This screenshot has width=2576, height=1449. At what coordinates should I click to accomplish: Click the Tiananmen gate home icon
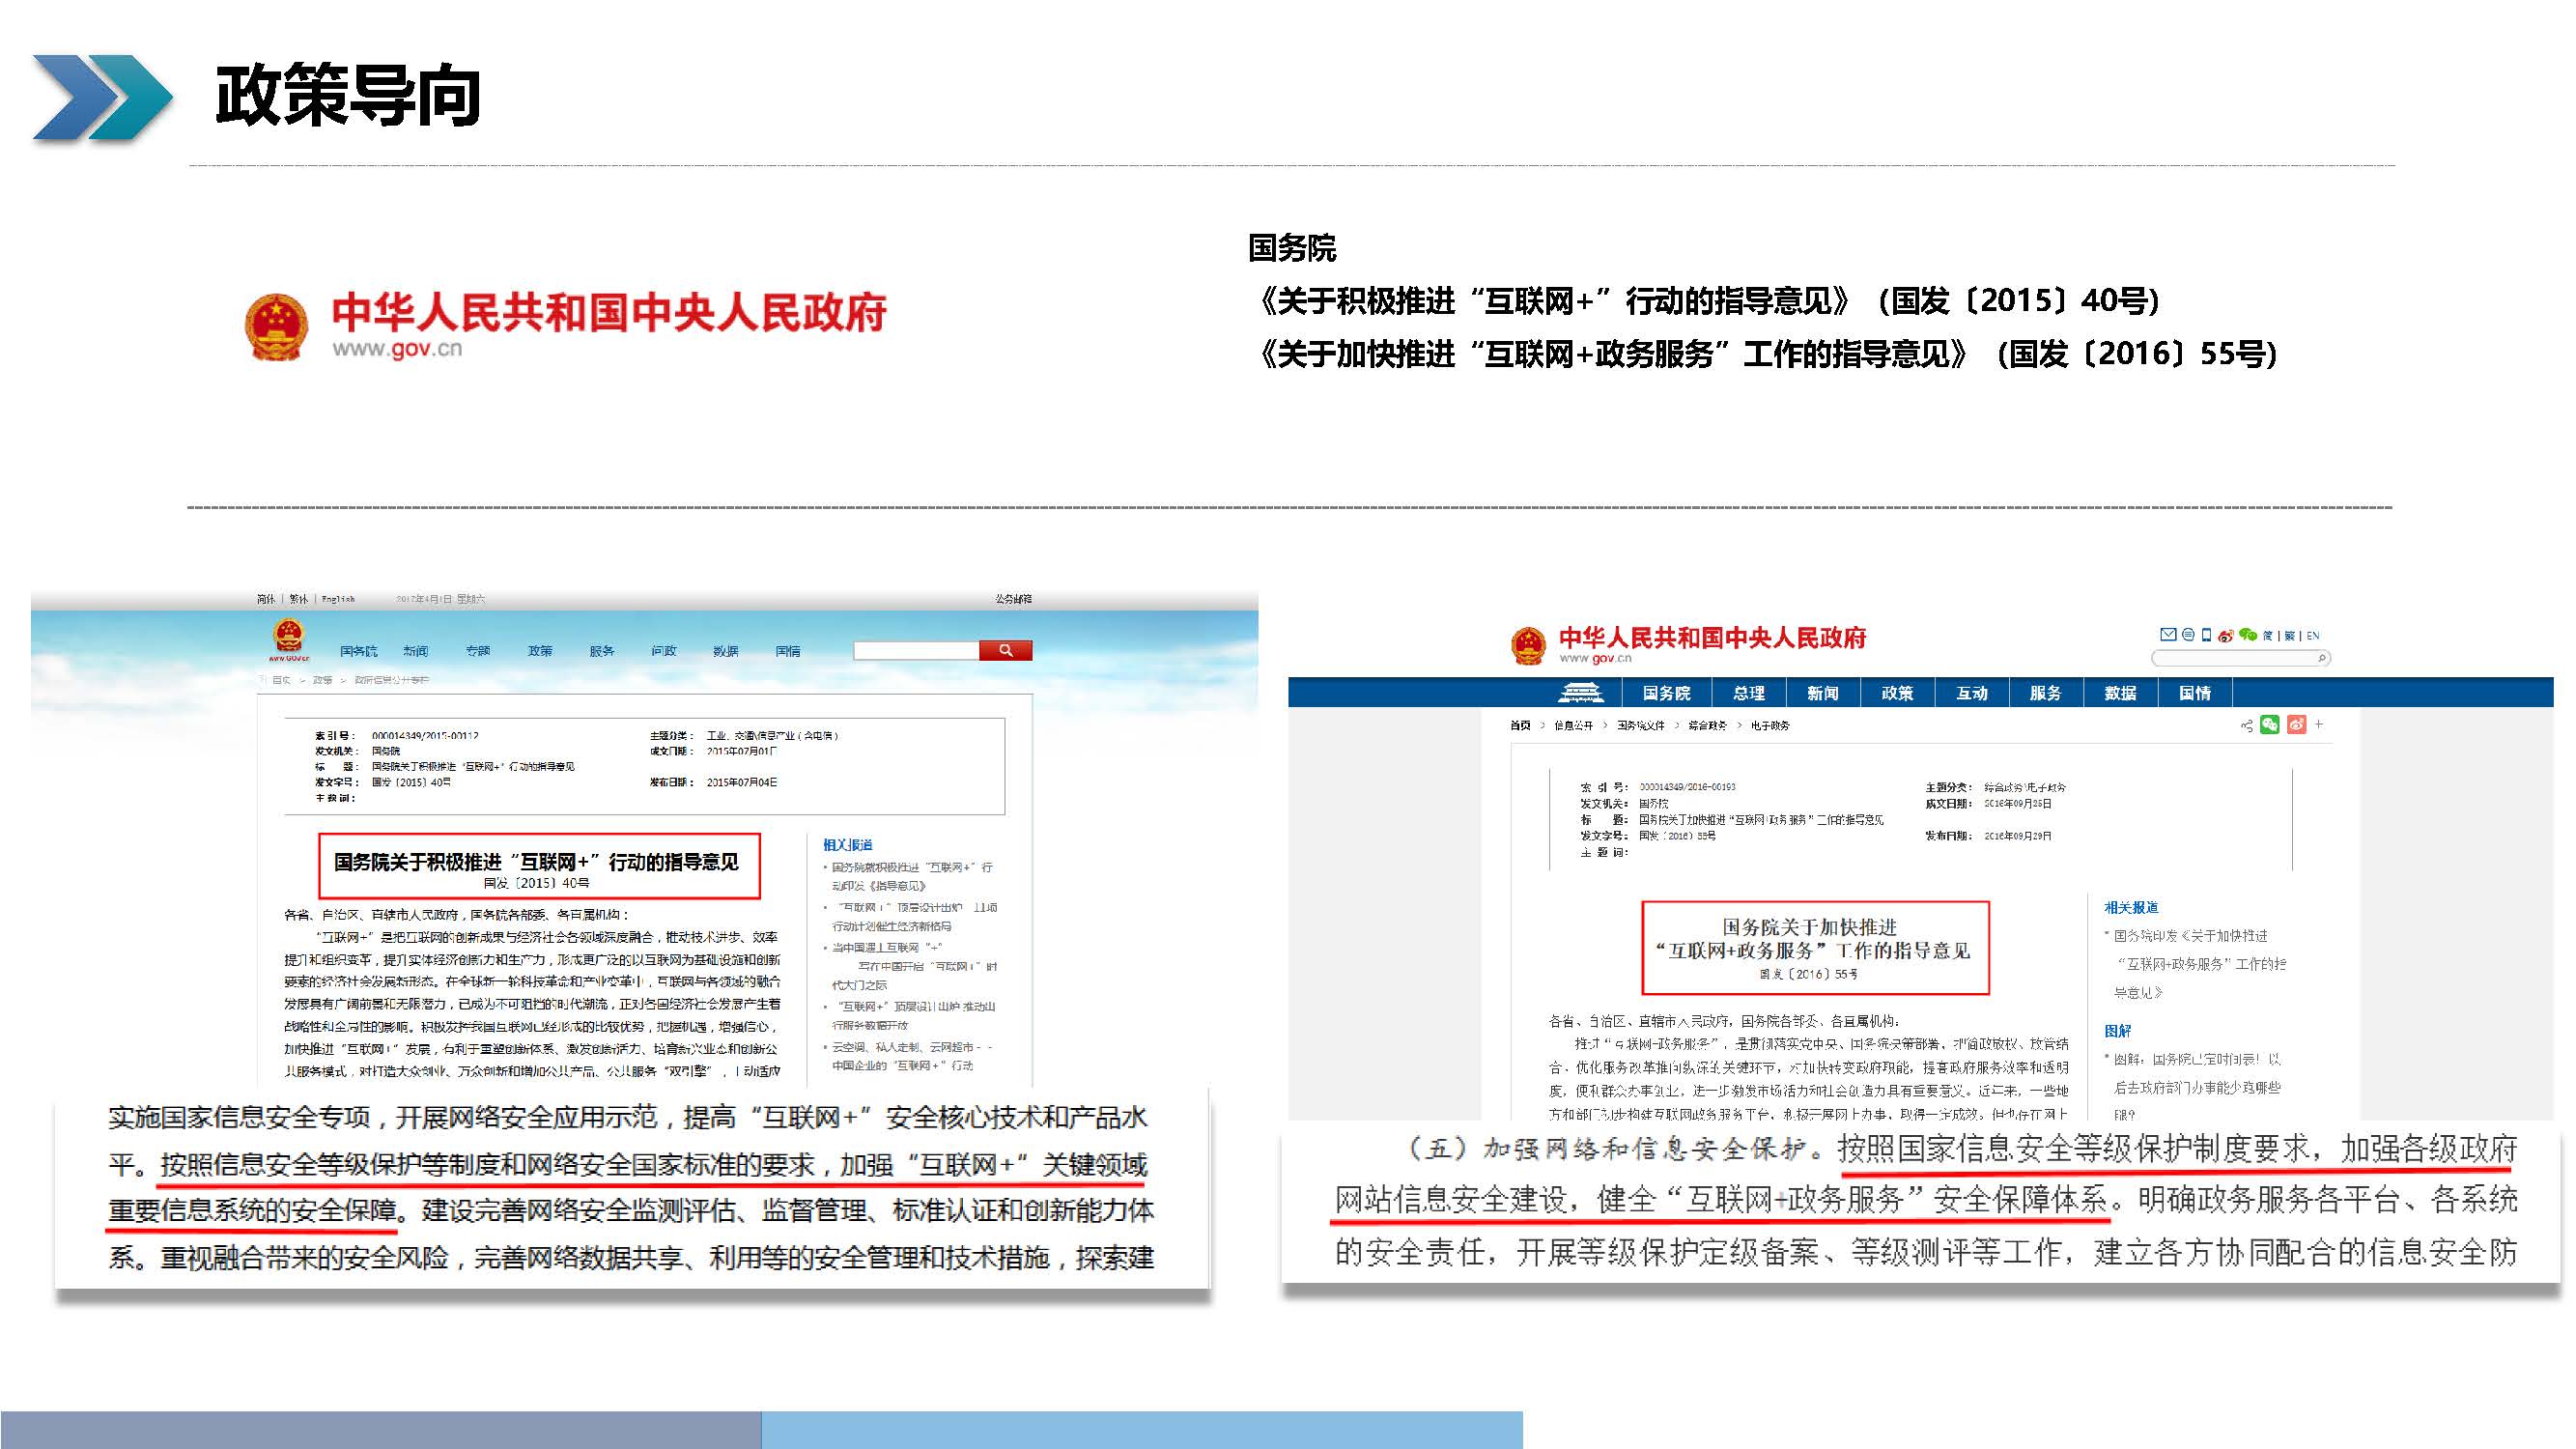[1581, 693]
